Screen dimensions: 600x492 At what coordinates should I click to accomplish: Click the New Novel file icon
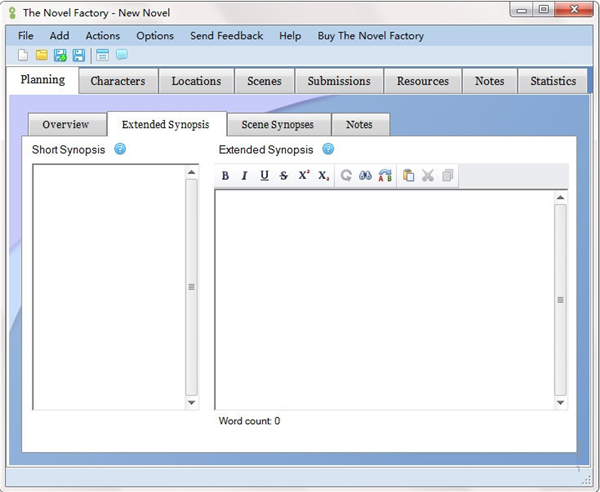click(x=23, y=55)
